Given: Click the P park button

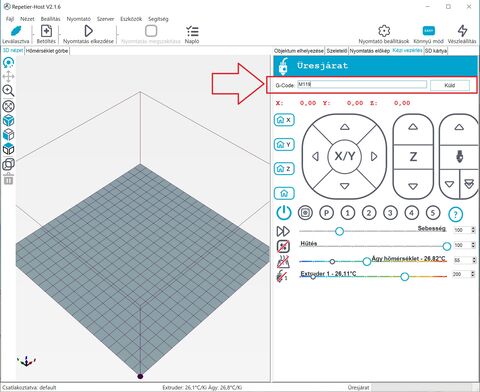Looking at the screenshot, I should pyautogui.click(x=326, y=213).
